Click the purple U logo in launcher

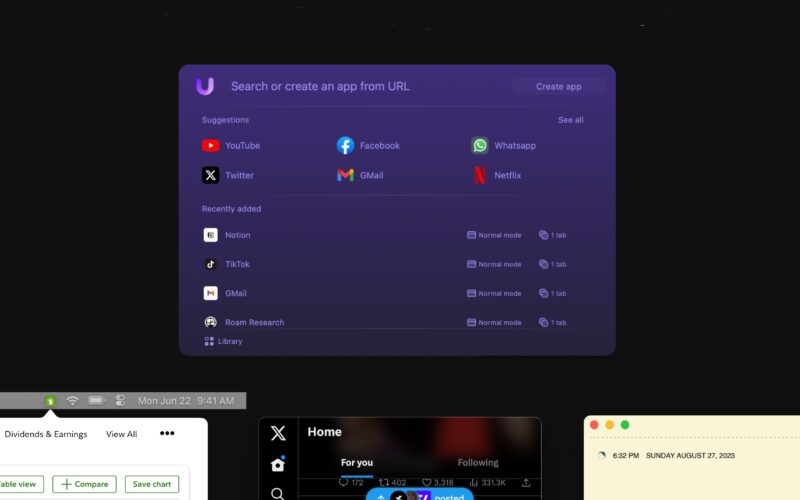[205, 86]
